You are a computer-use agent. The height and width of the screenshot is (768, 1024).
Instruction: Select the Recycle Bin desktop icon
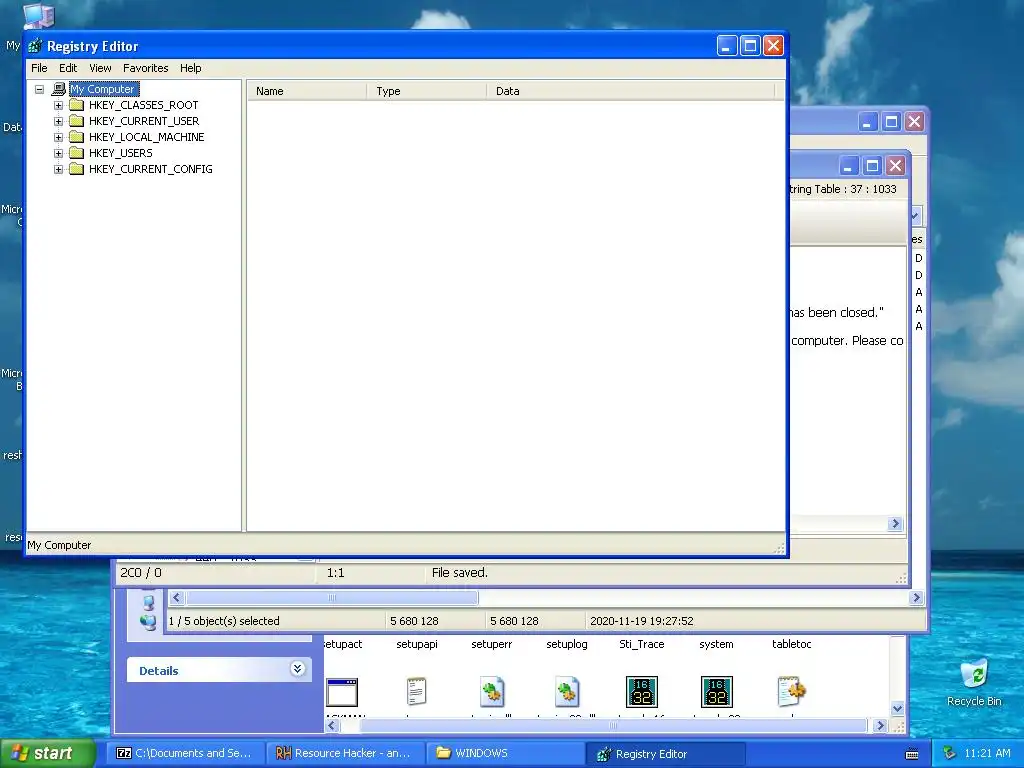tap(974, 674)
